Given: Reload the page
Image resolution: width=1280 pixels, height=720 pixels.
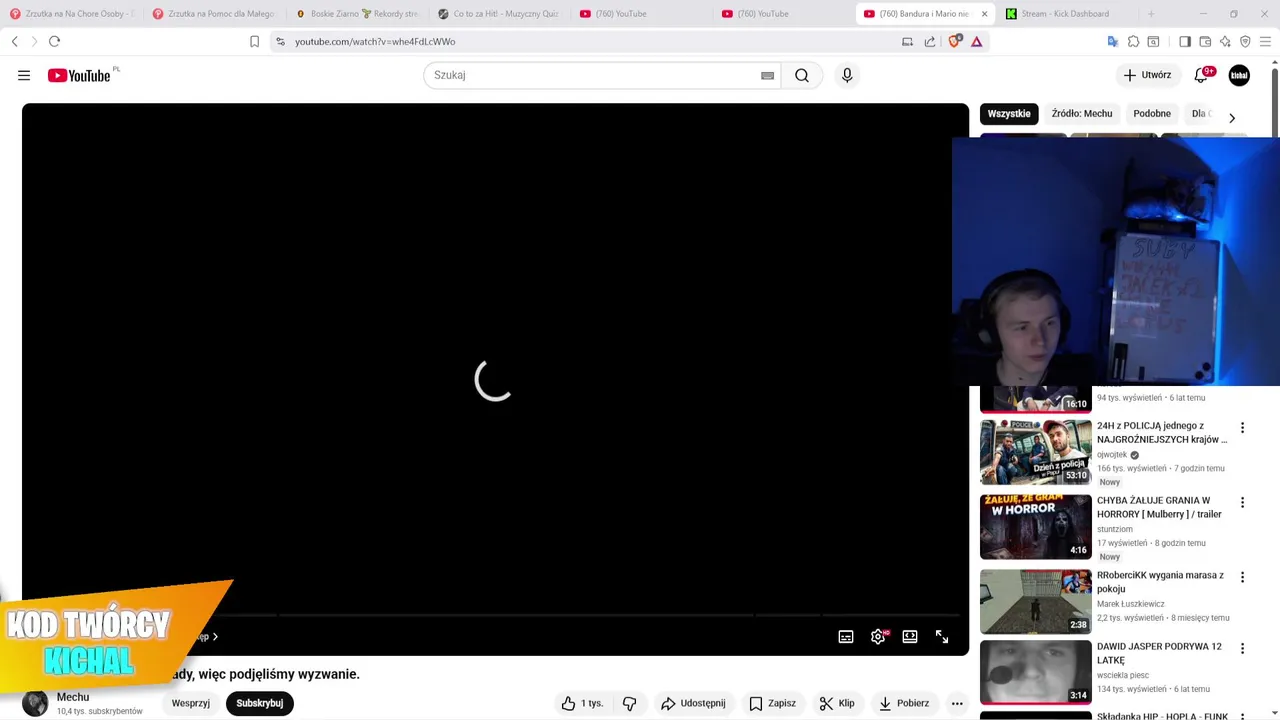Looking at the screenshot, I should click(54, 41).
